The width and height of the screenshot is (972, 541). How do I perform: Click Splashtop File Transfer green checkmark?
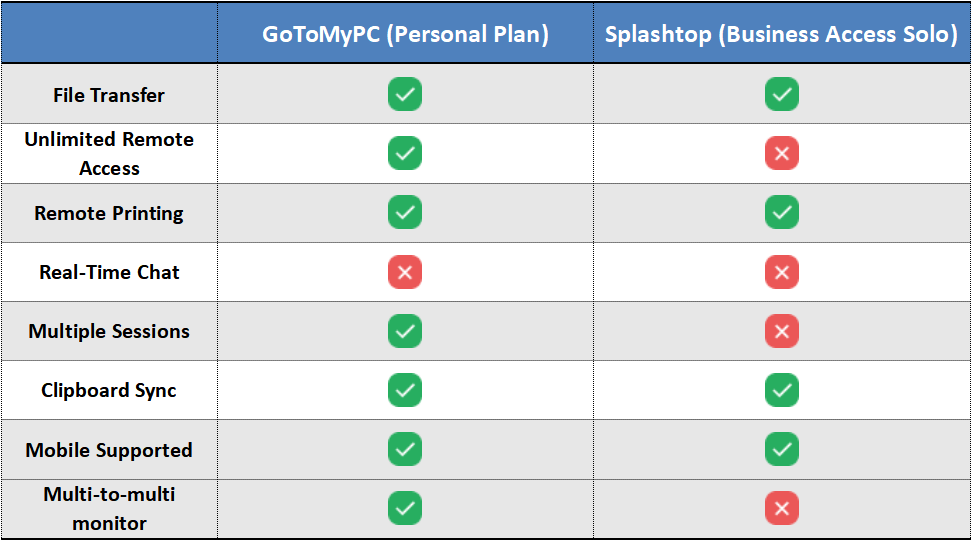point(782,95)
